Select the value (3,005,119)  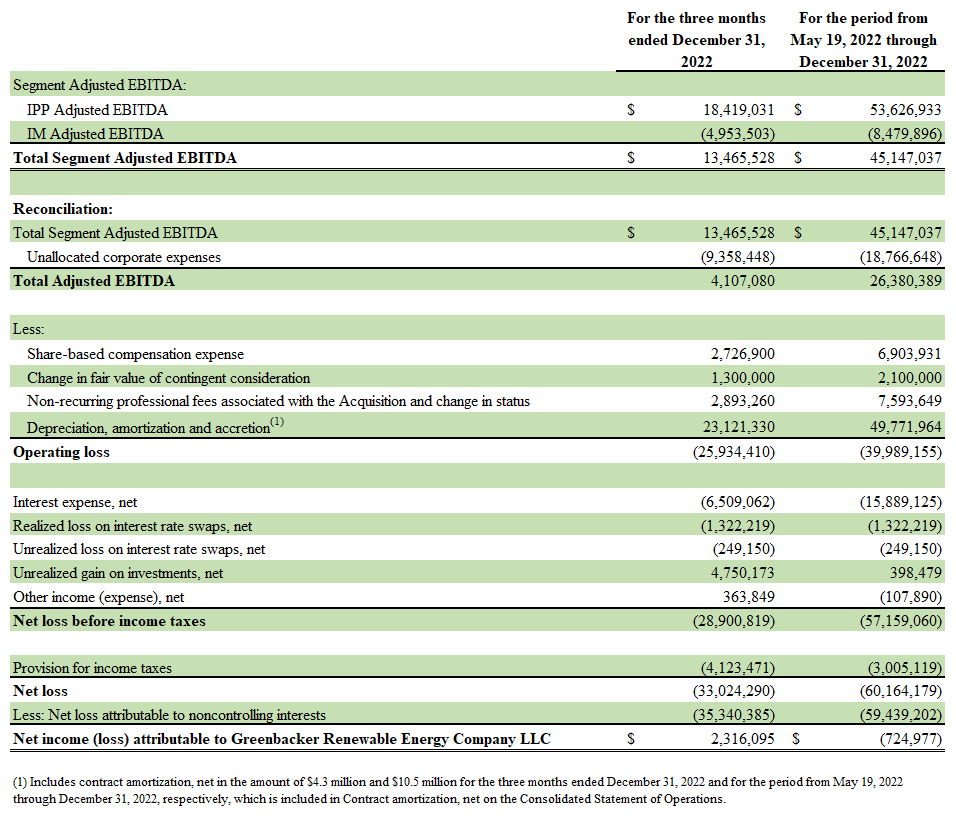[x=905, y=668]
